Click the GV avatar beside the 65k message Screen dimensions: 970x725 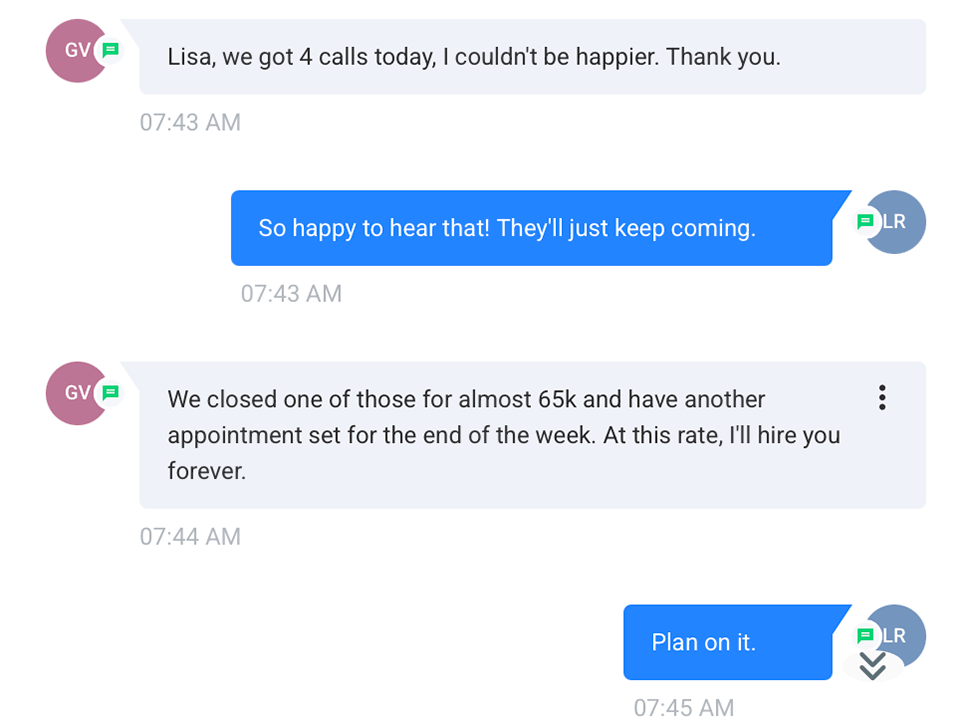[75, 393]
